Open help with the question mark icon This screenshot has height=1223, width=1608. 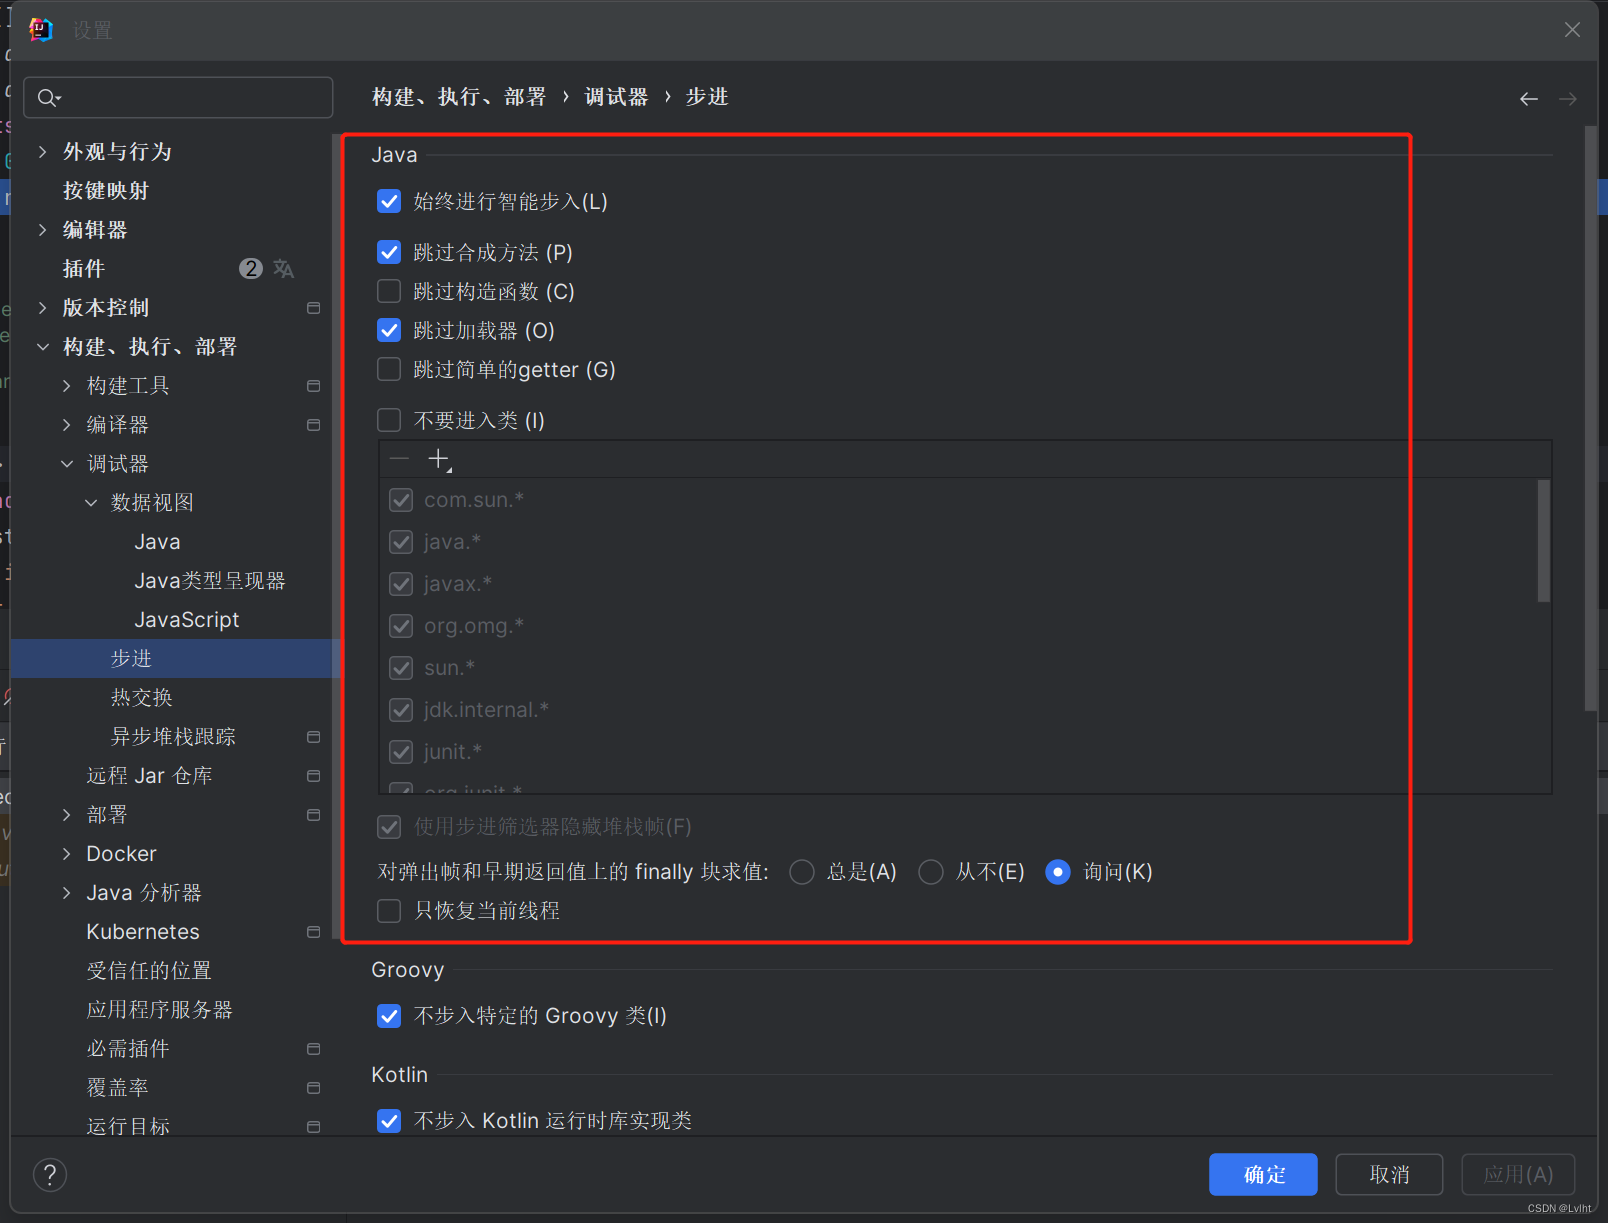click(50, 1175)
